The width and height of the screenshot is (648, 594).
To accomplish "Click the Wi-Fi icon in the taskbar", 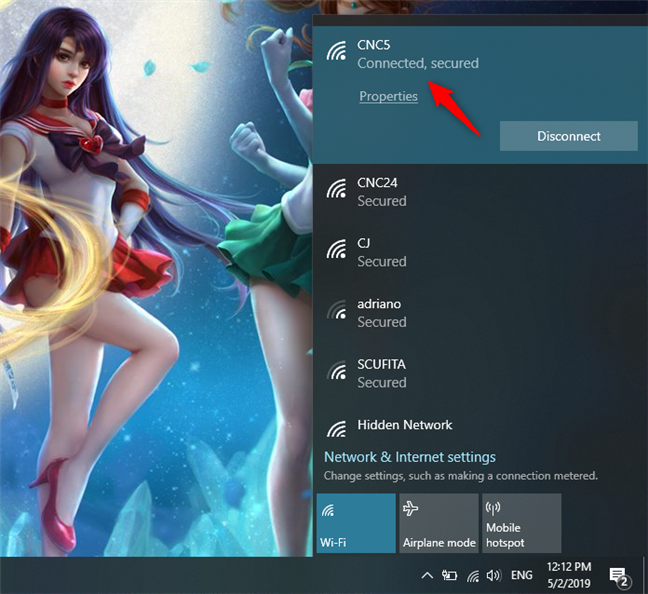I will [473, 575].
